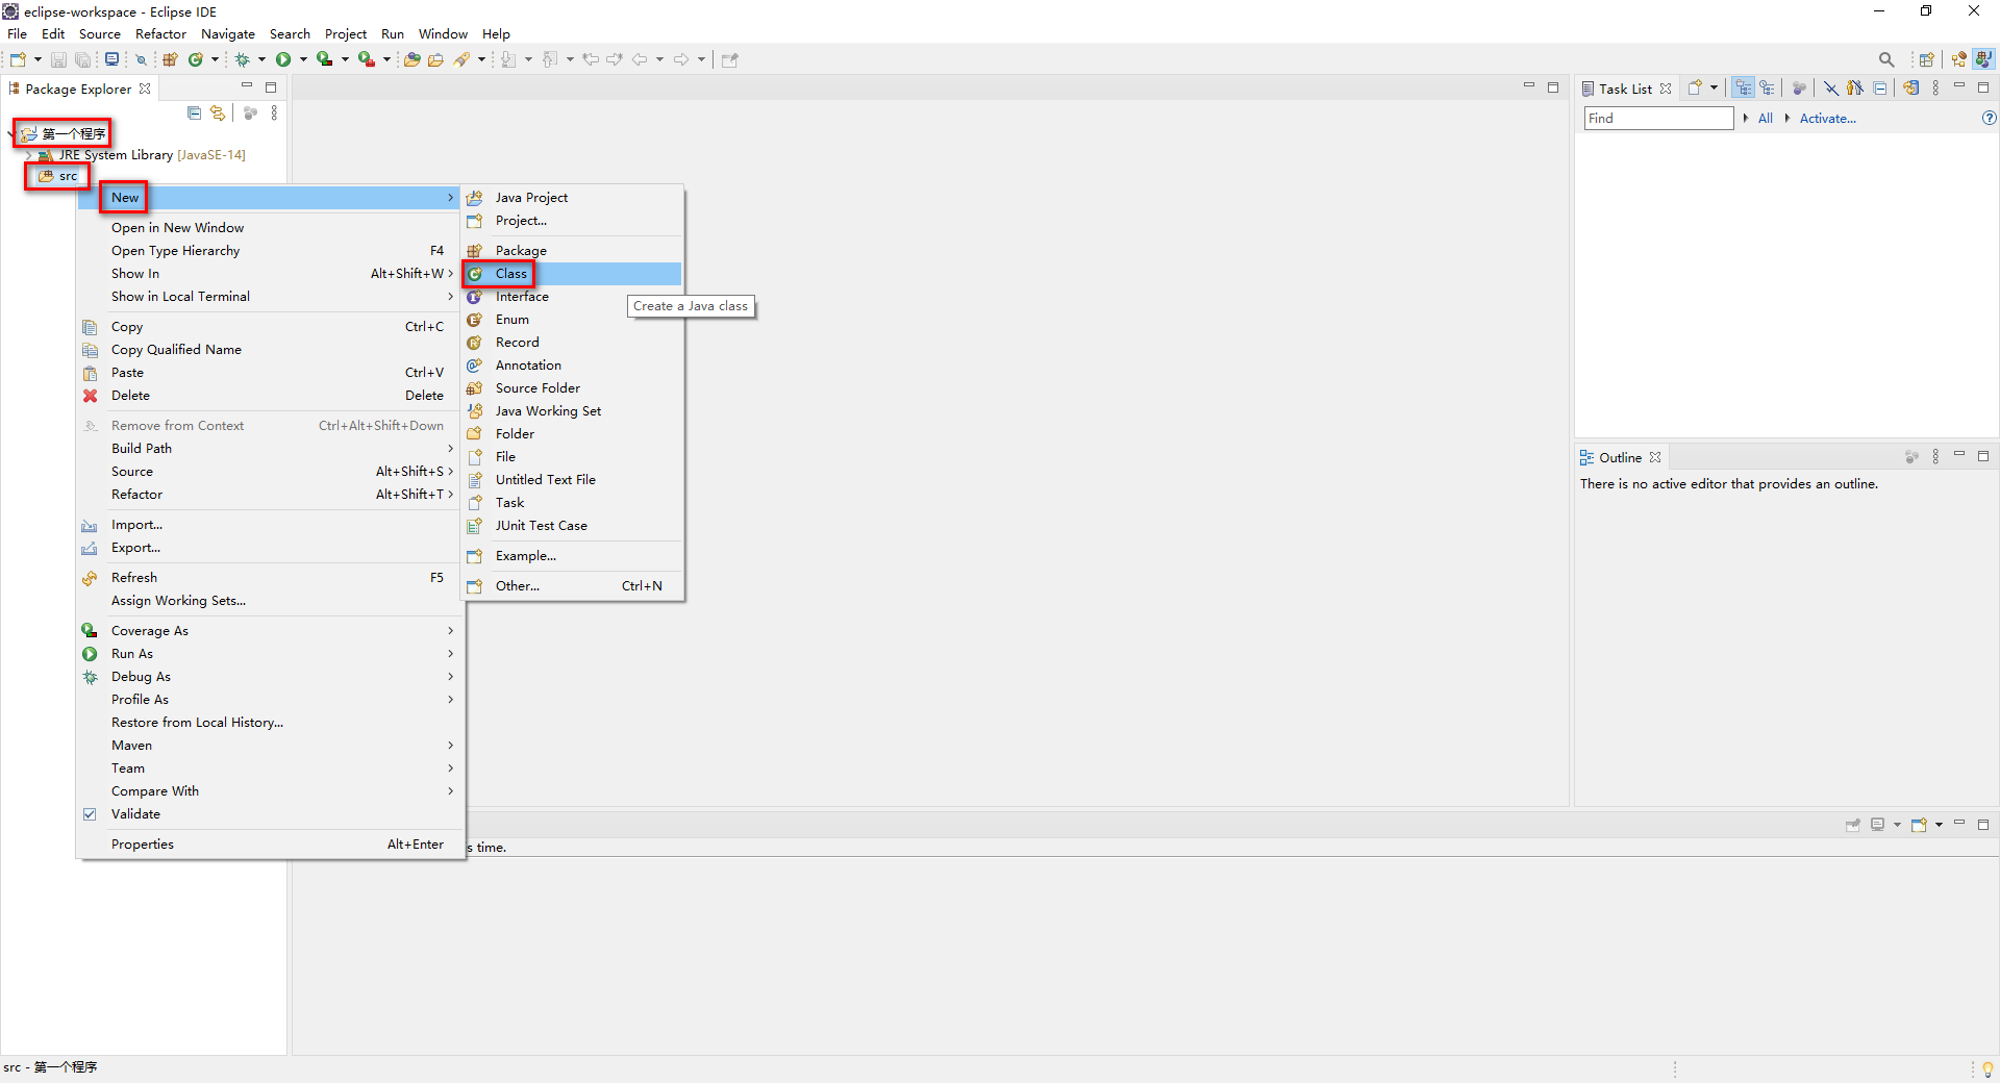Toggle Categorized view in Task List toolbar
Image resolution: width=2000 pixels, height=1083 pixels.
[x=1743, y=88]
